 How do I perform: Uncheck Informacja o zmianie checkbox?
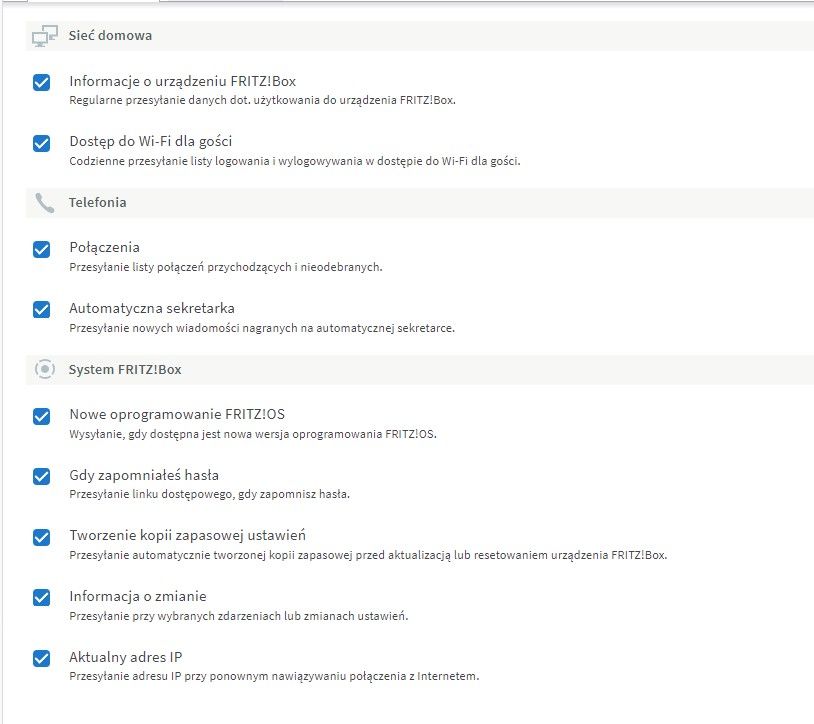[x=42, y=597]
